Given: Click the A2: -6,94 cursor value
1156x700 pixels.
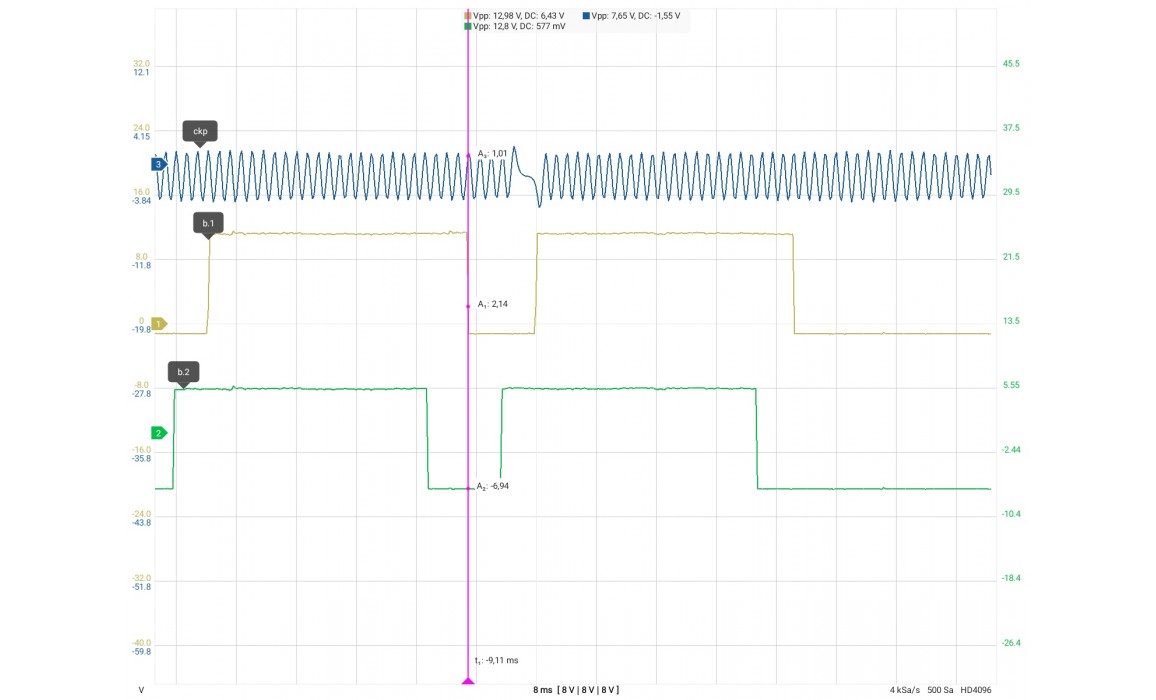Looking at the screenshot, I should tap(494, 486).
